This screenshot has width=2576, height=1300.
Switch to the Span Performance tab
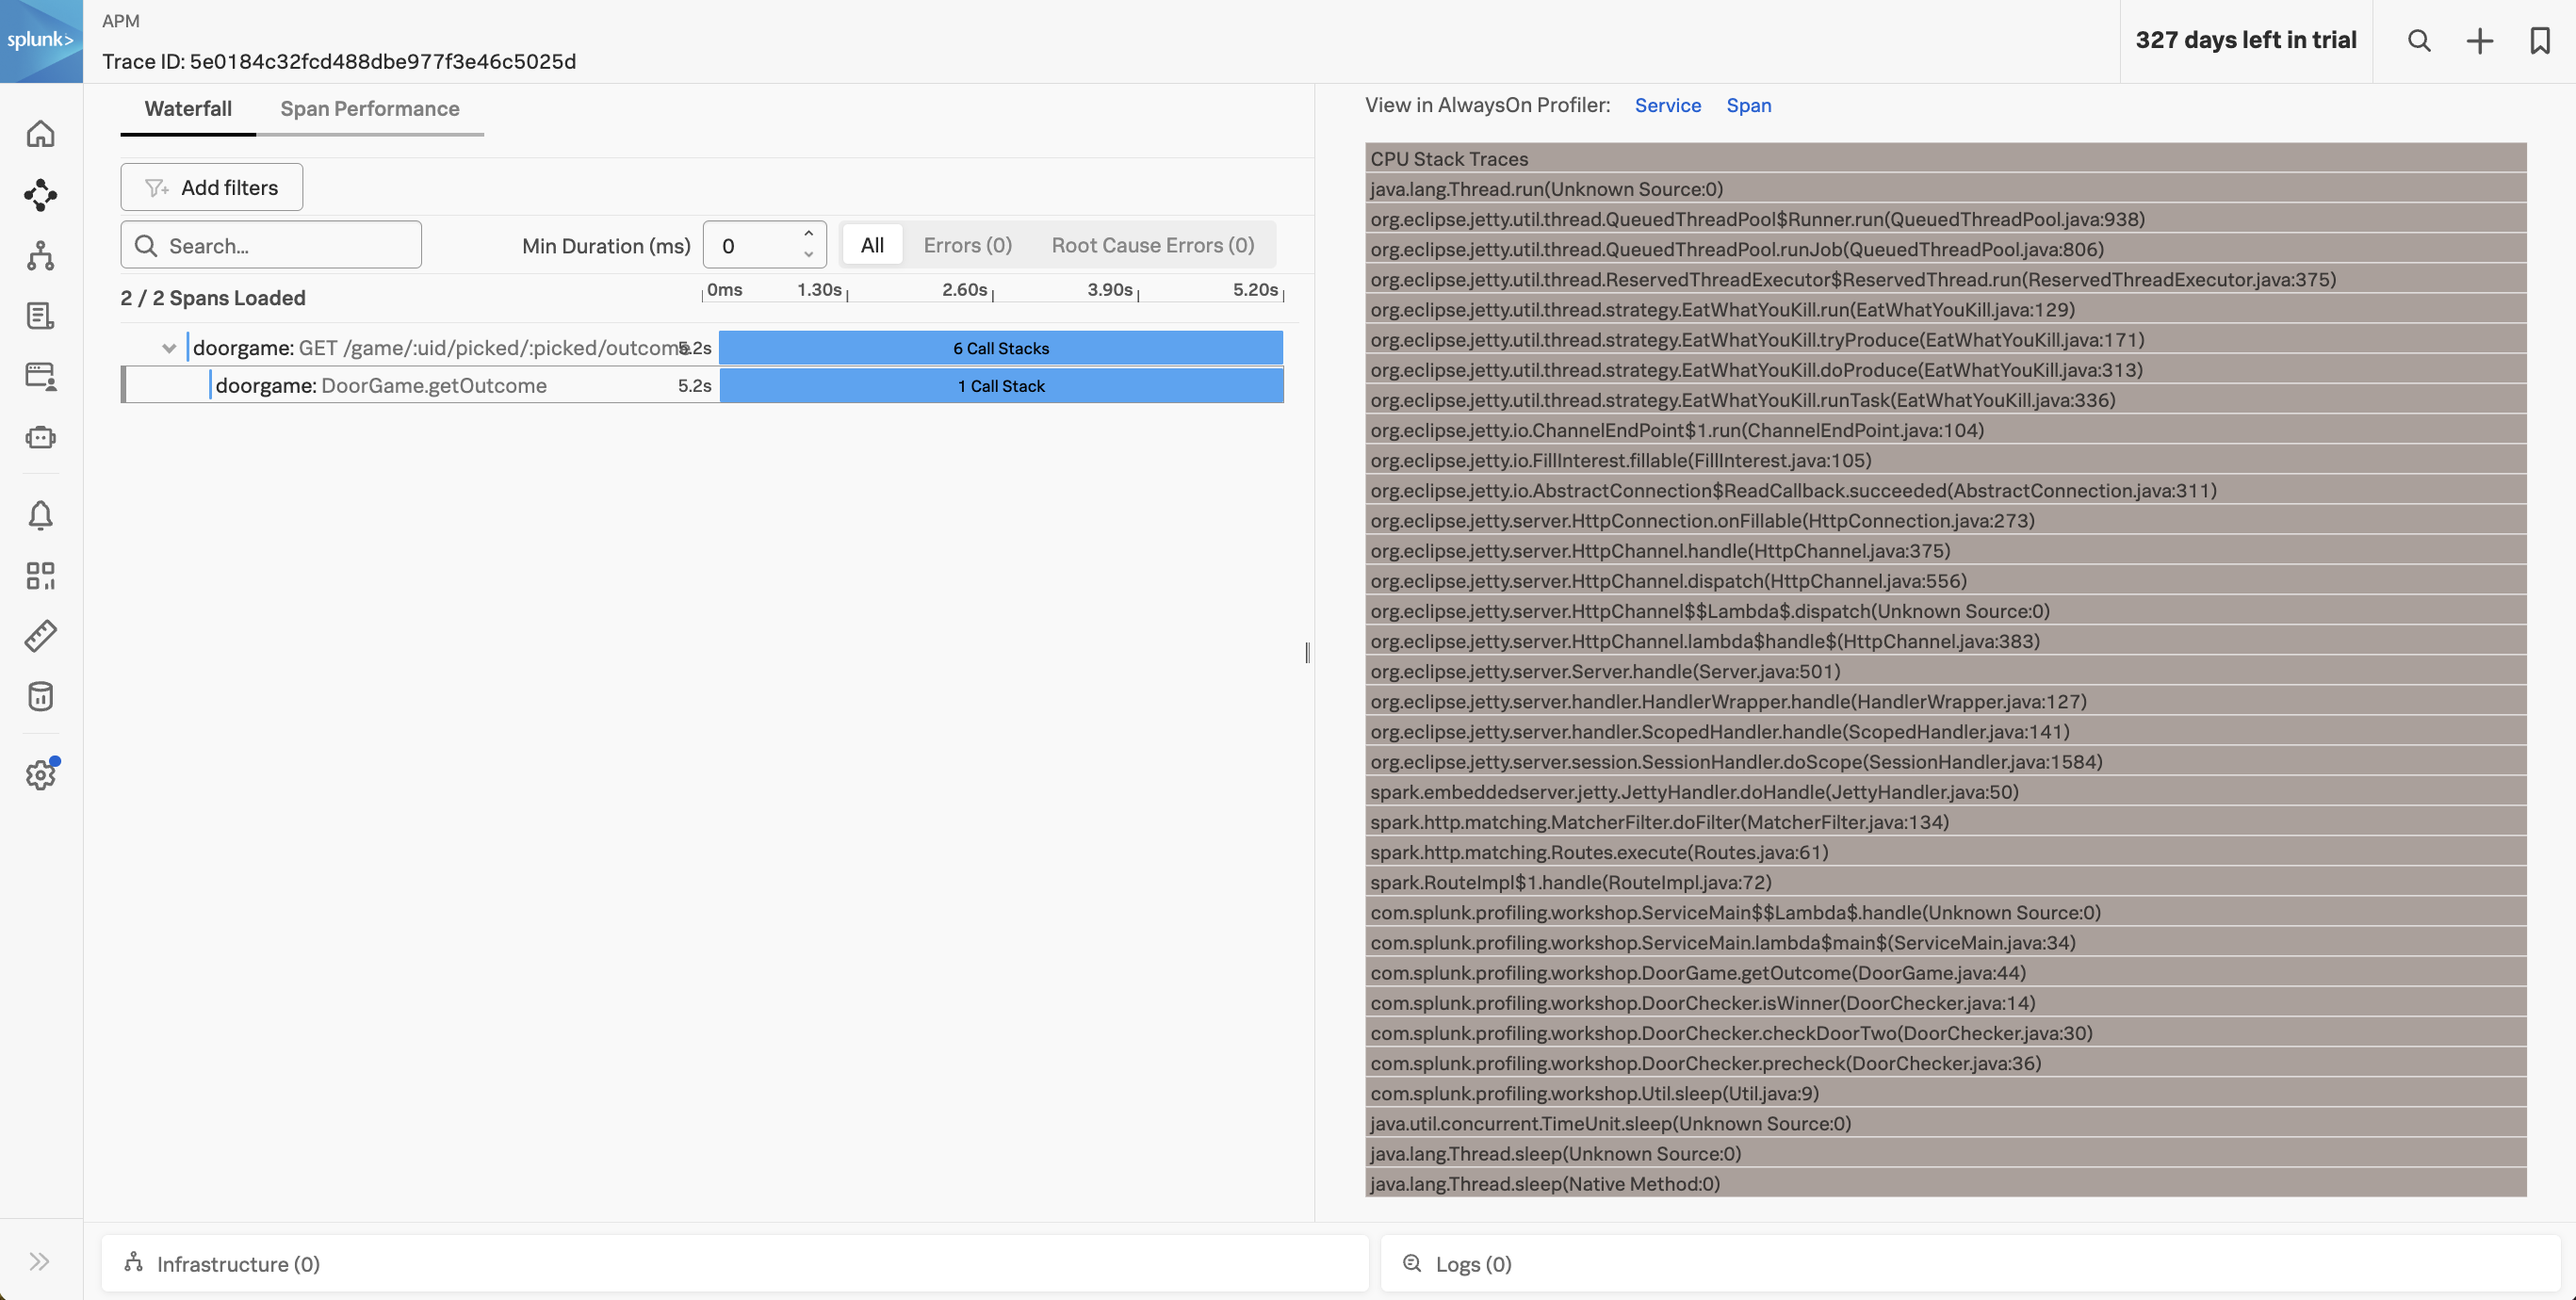pyautogui.click(x=370, y=109)
